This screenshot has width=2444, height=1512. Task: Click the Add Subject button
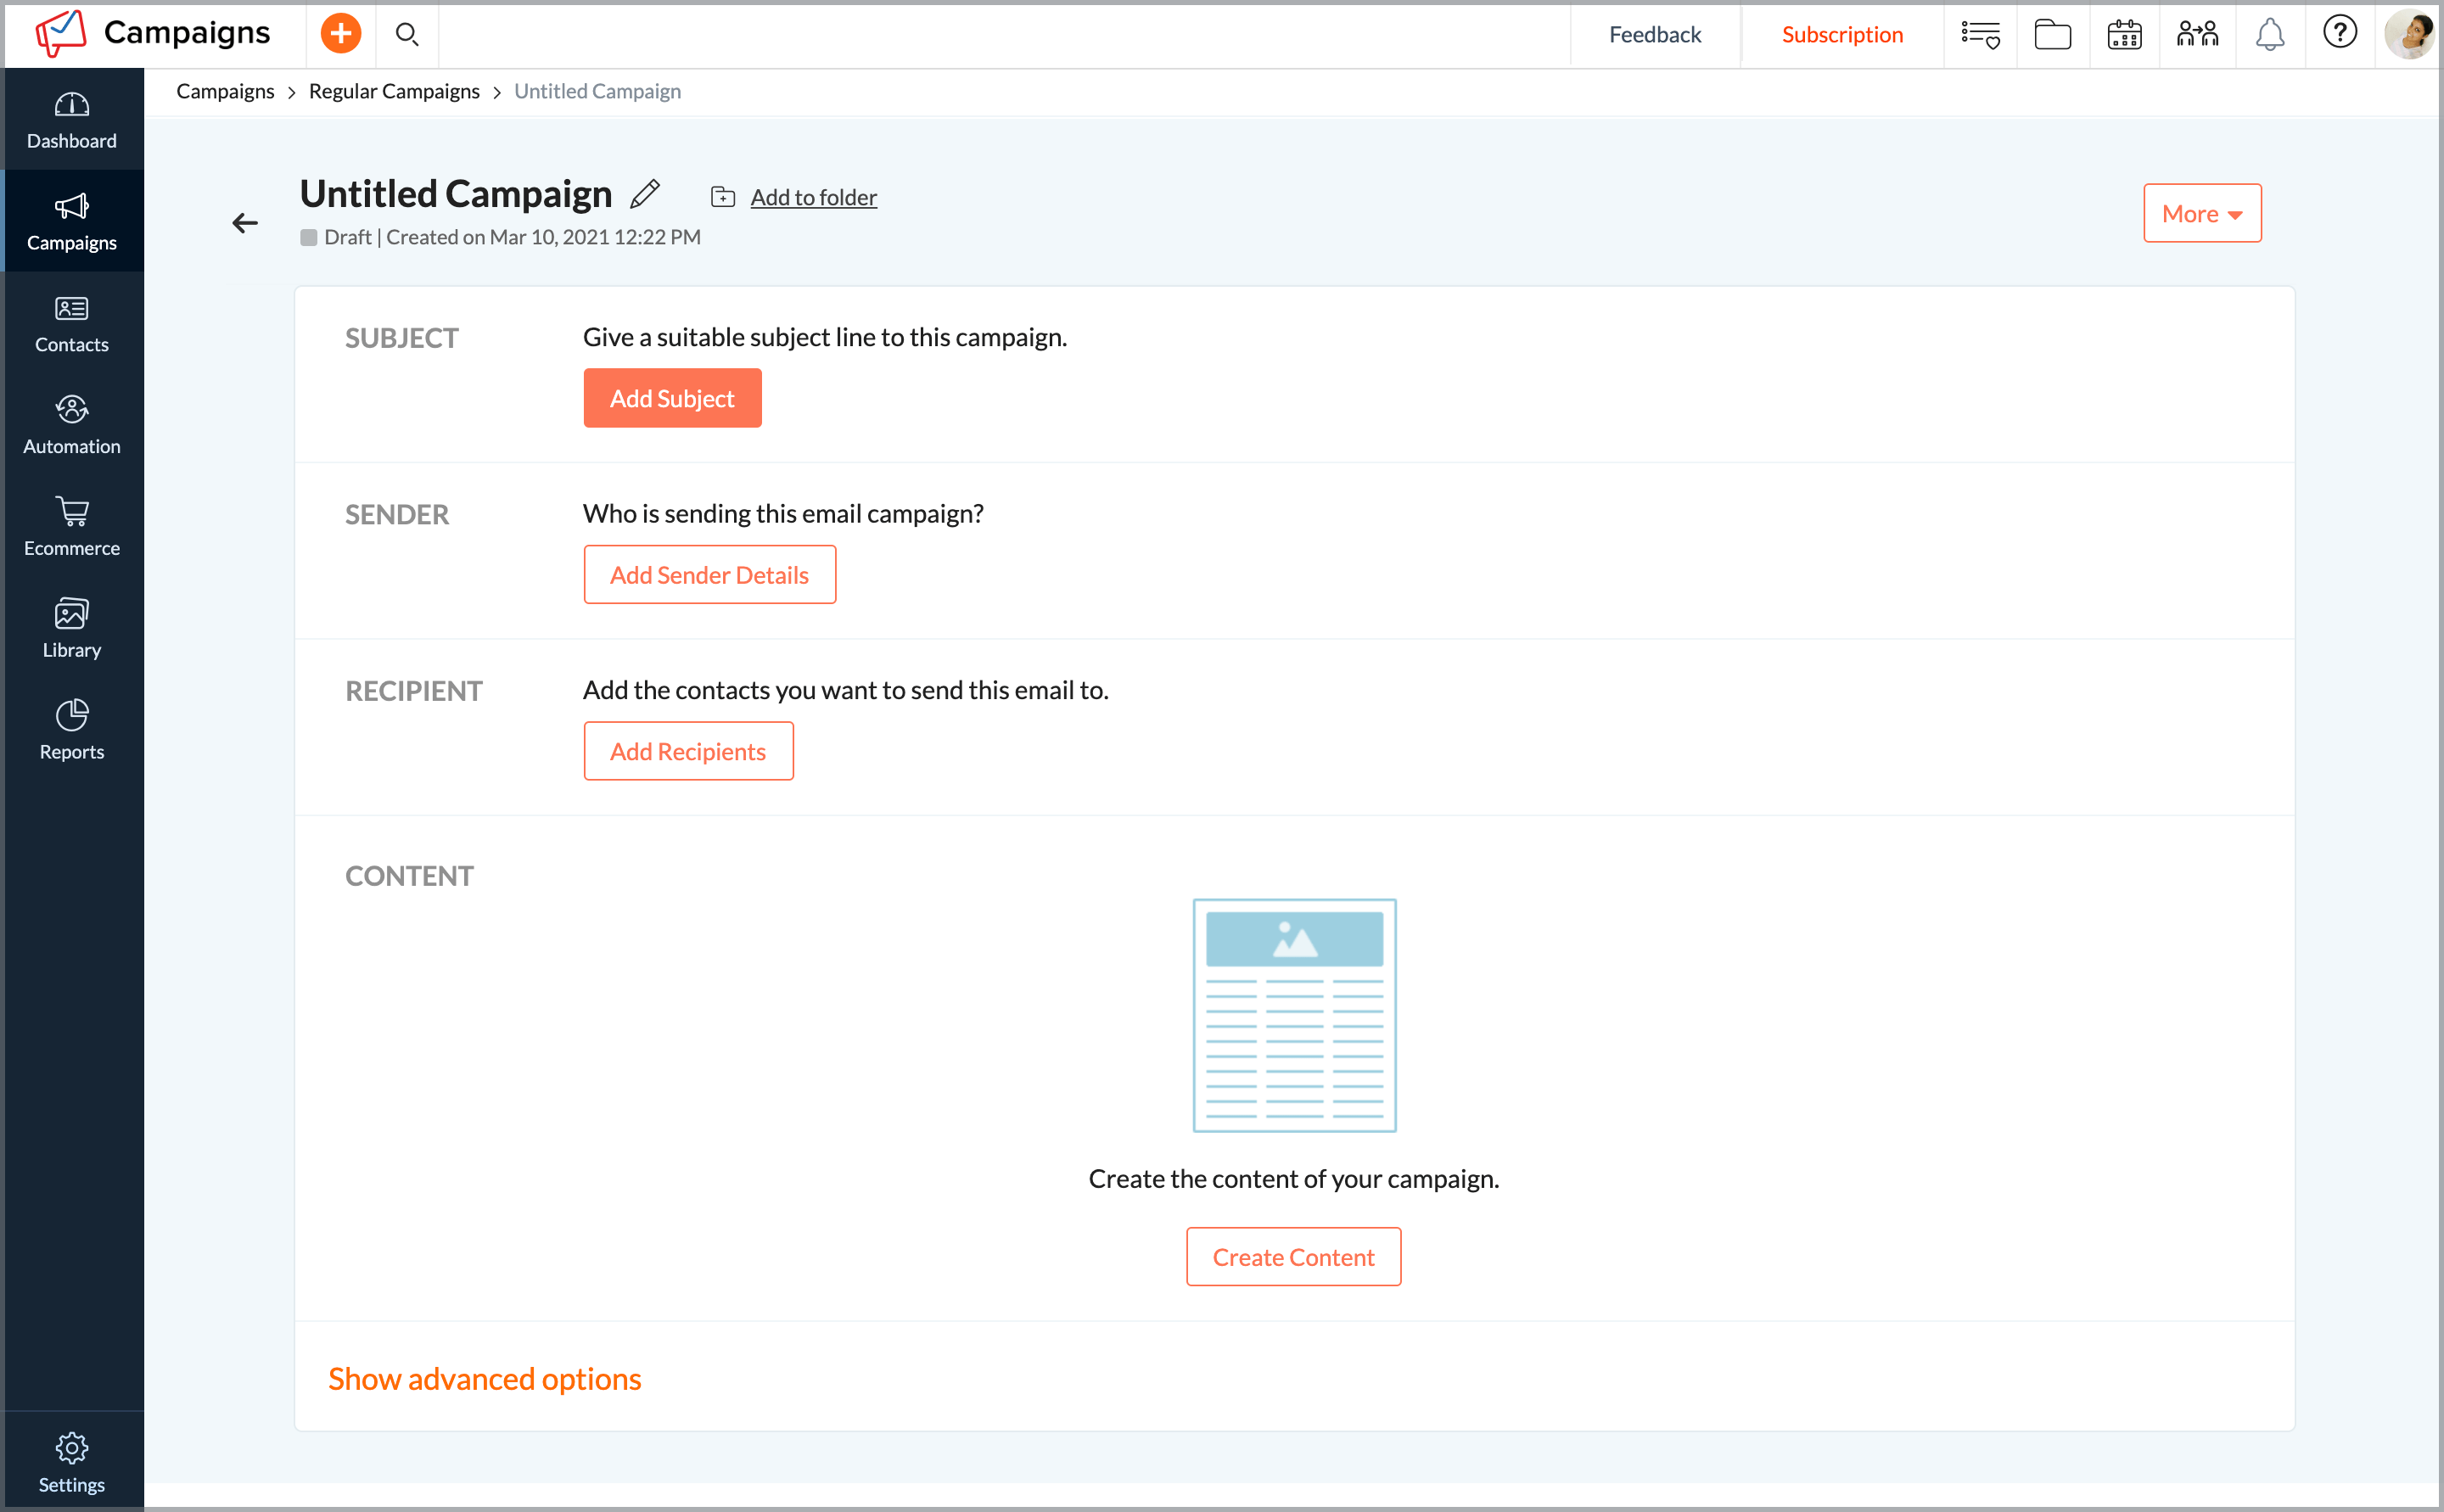pos(672,397)
